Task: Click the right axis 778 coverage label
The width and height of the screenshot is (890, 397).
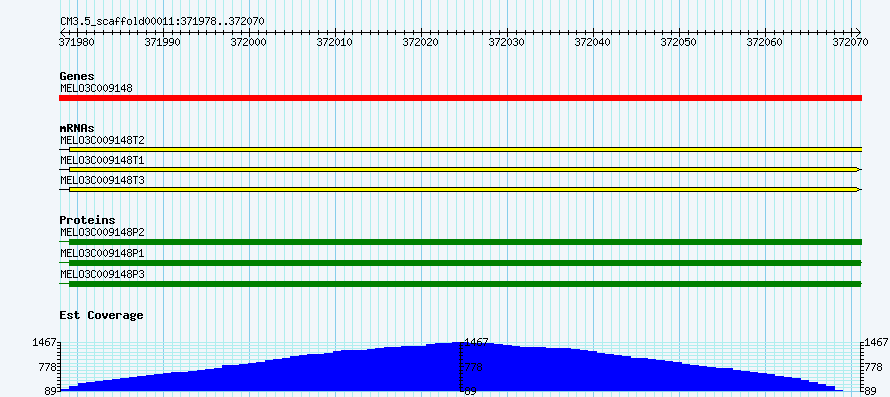Action: coord(875,367)
